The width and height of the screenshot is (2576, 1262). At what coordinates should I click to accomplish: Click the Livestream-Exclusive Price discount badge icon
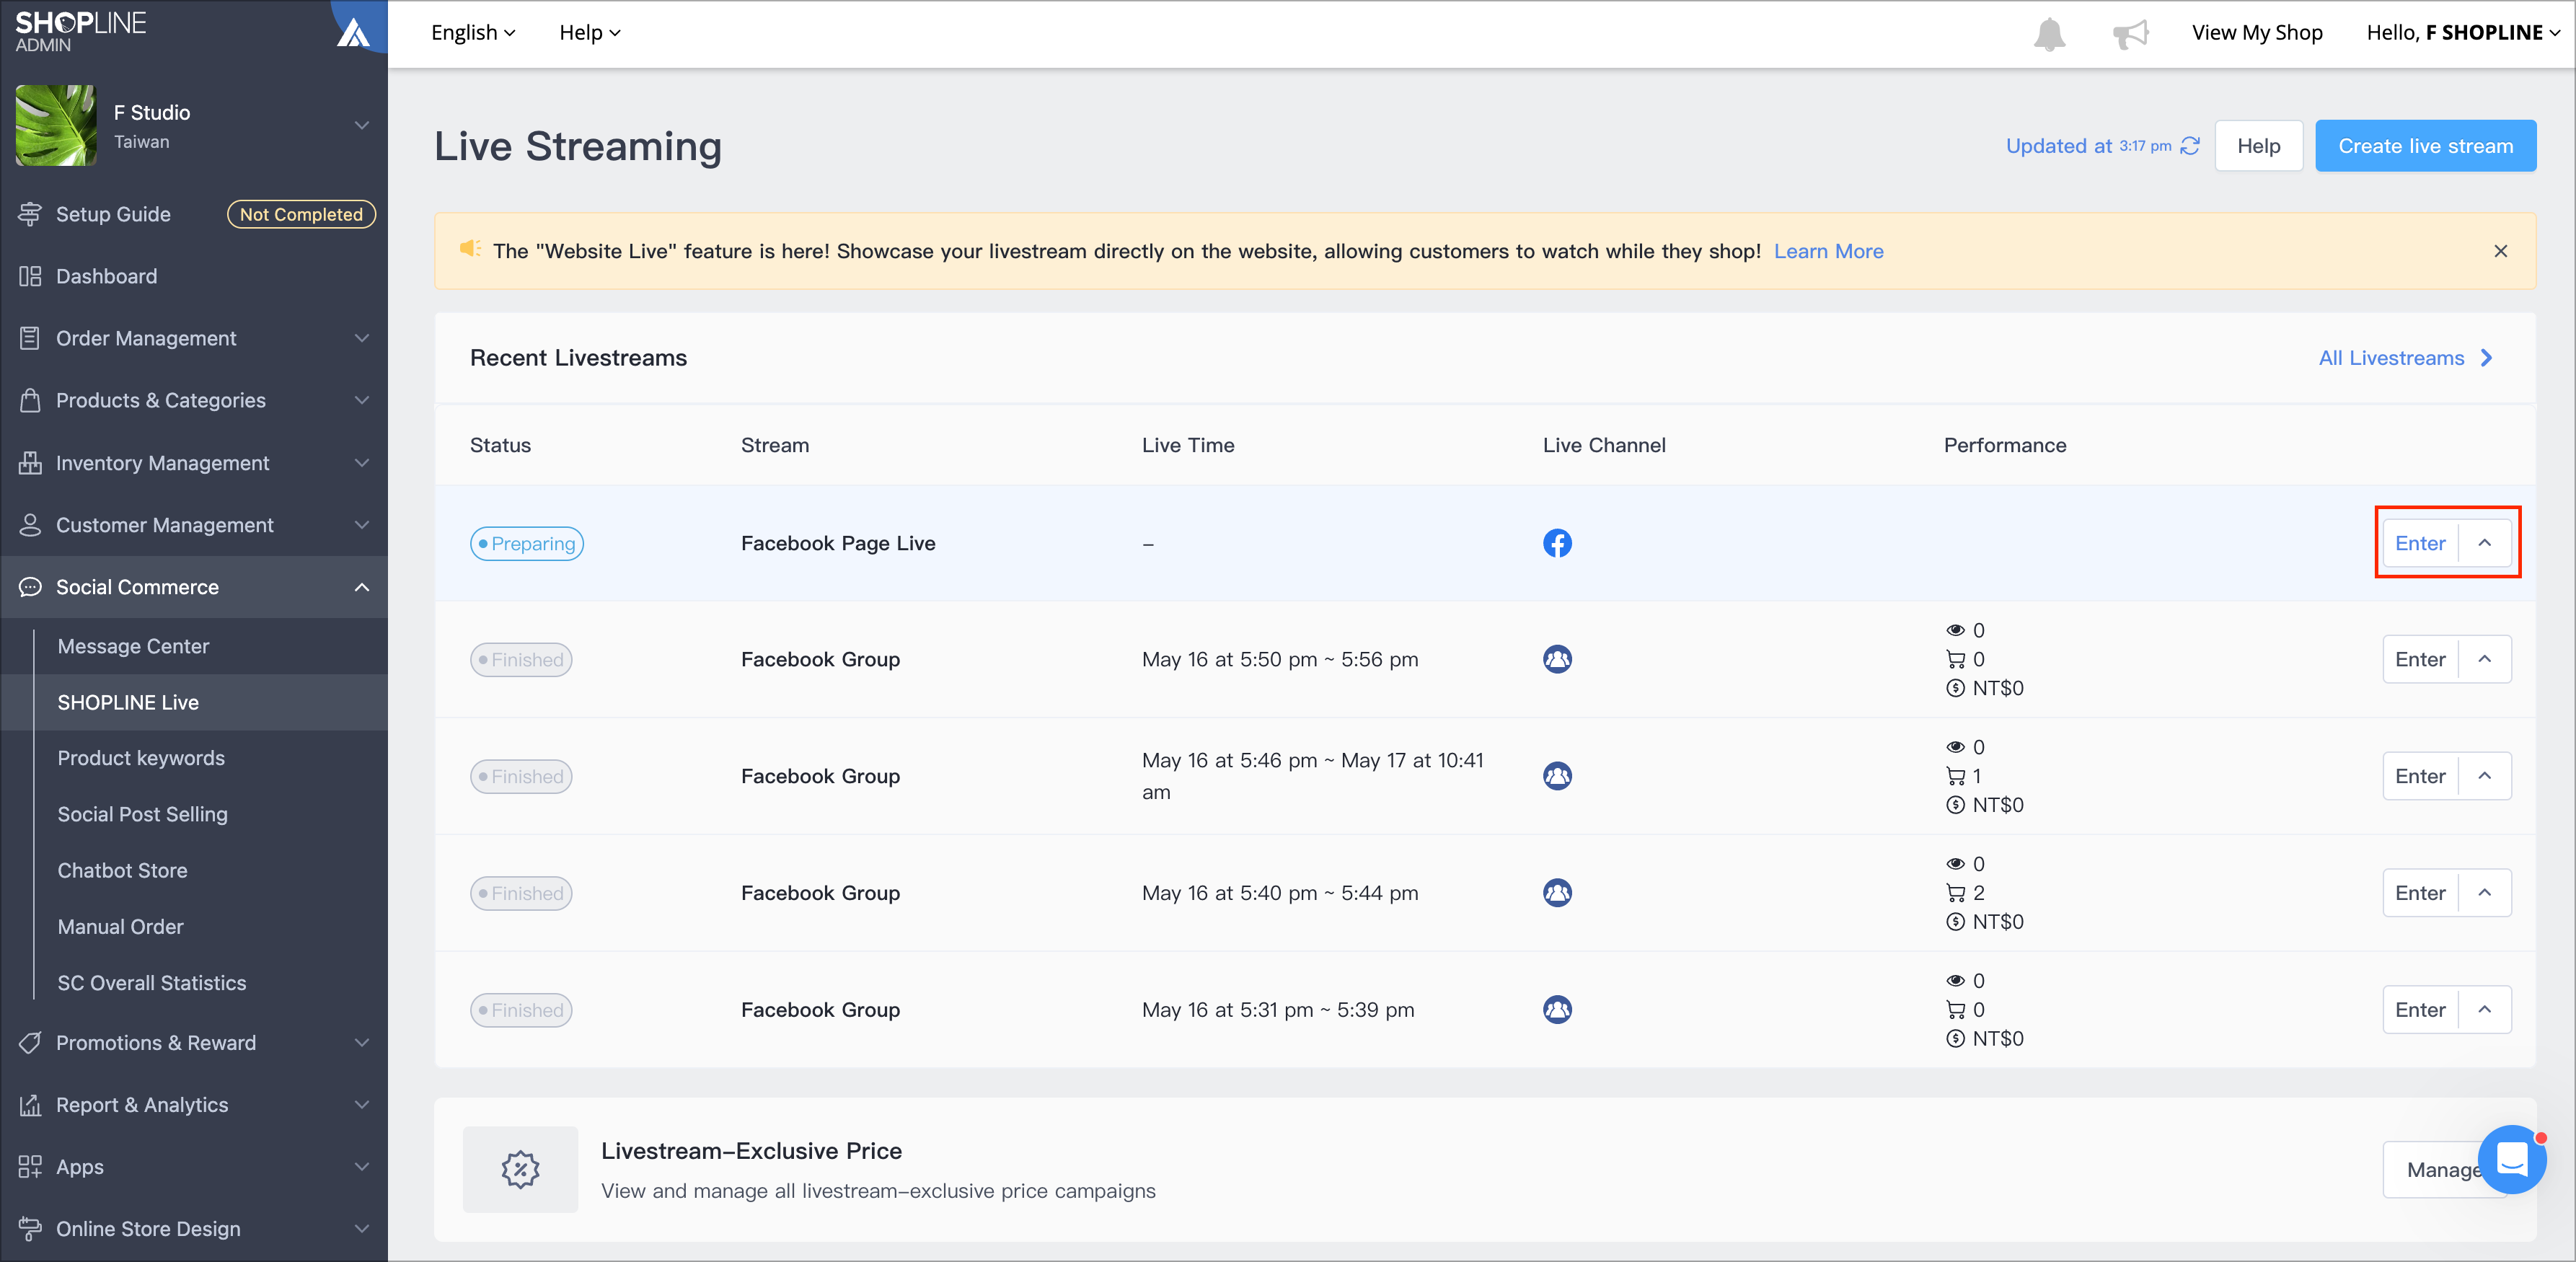520,1170
